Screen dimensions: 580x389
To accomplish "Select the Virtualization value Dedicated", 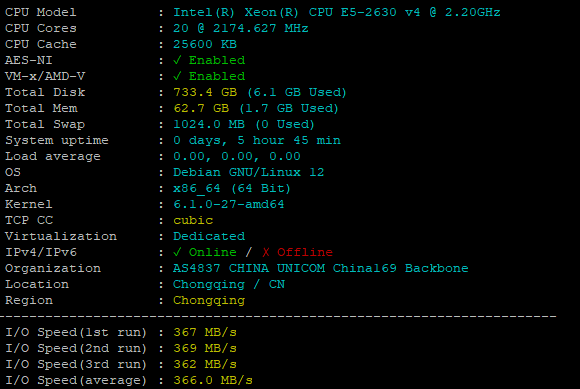I will click(209, 236).
